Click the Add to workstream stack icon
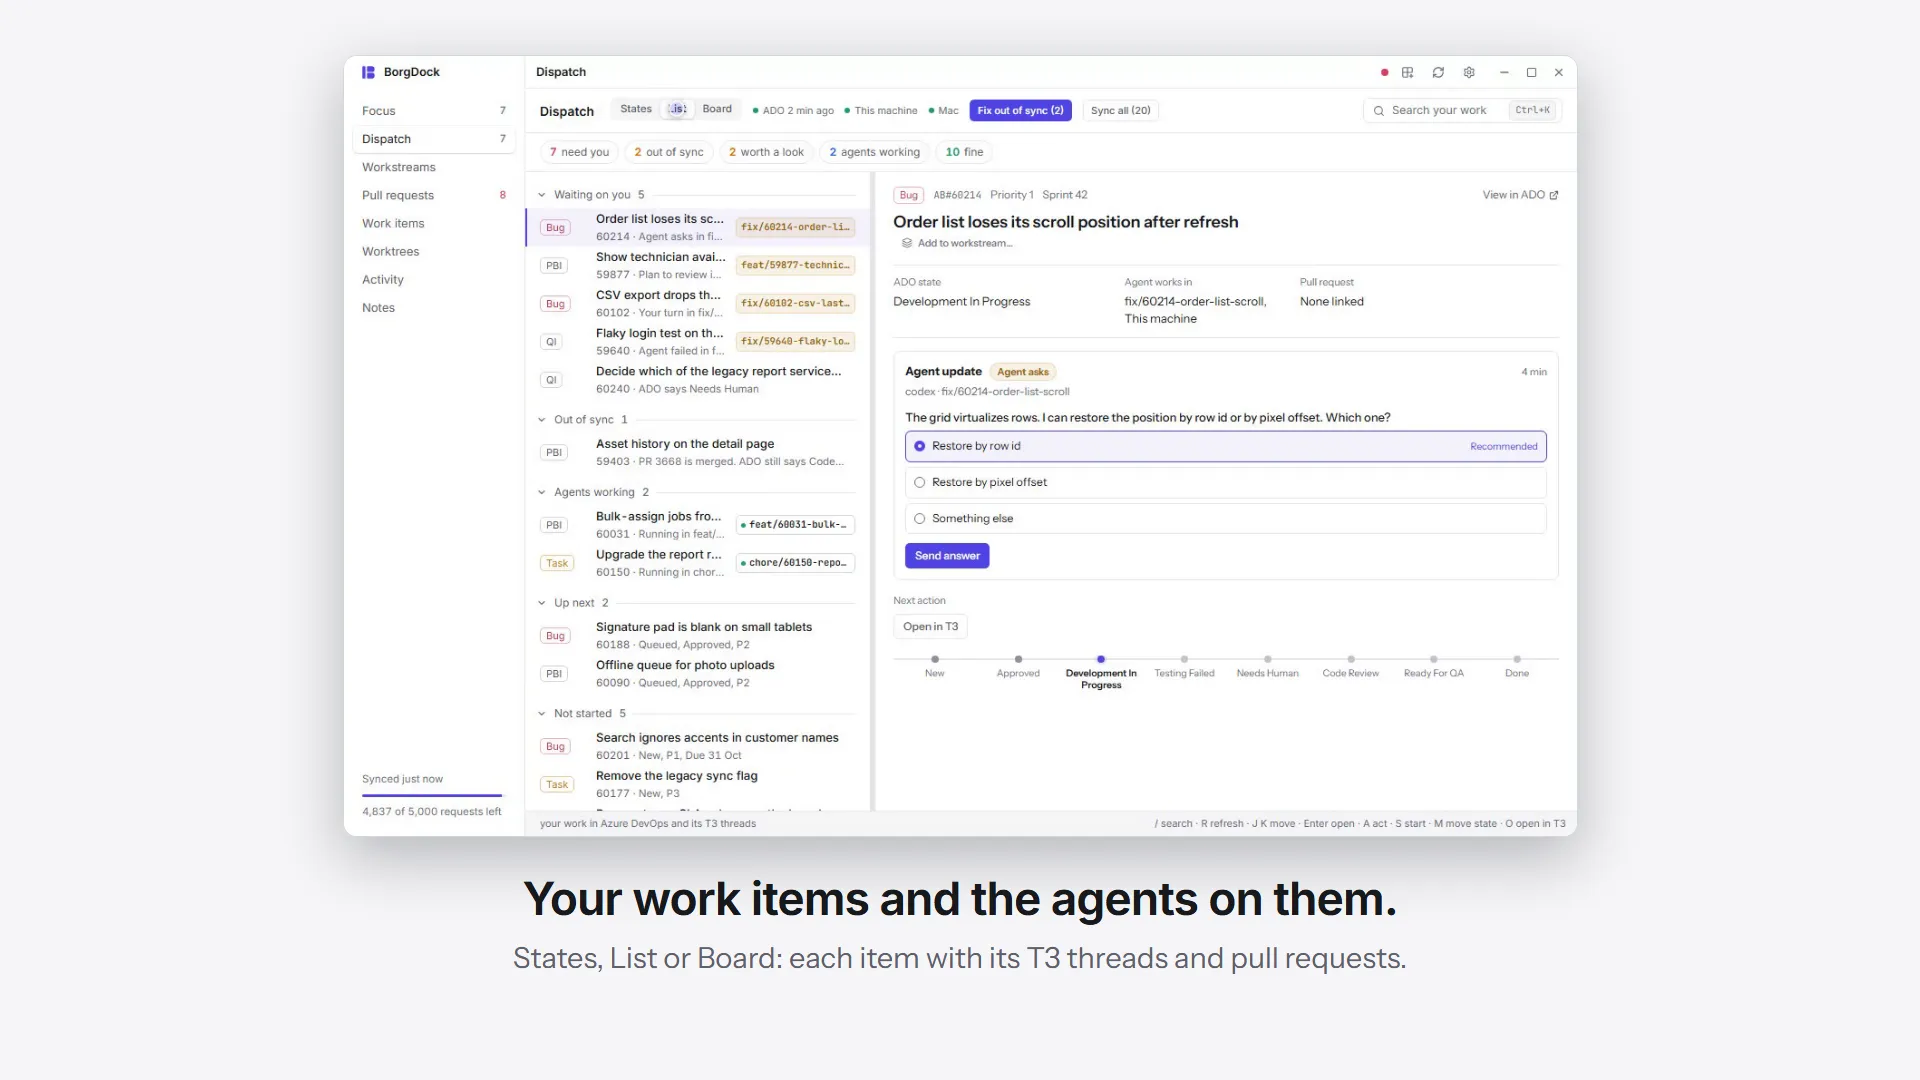Viewport: 1920px width, 1080px height. 907,243
